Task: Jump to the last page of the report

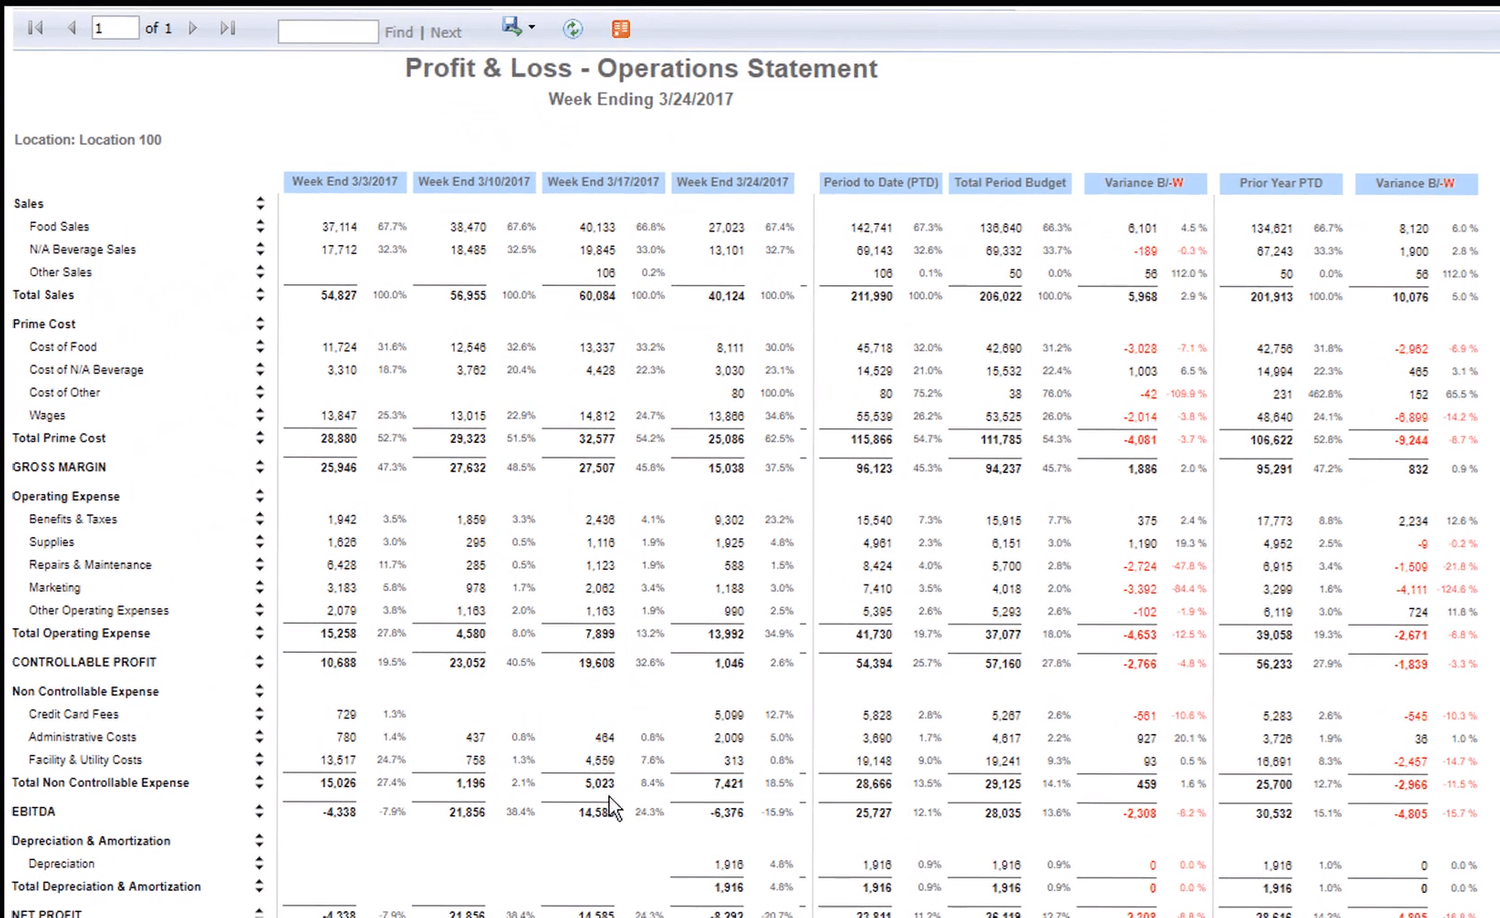Action: click(227, 28)
